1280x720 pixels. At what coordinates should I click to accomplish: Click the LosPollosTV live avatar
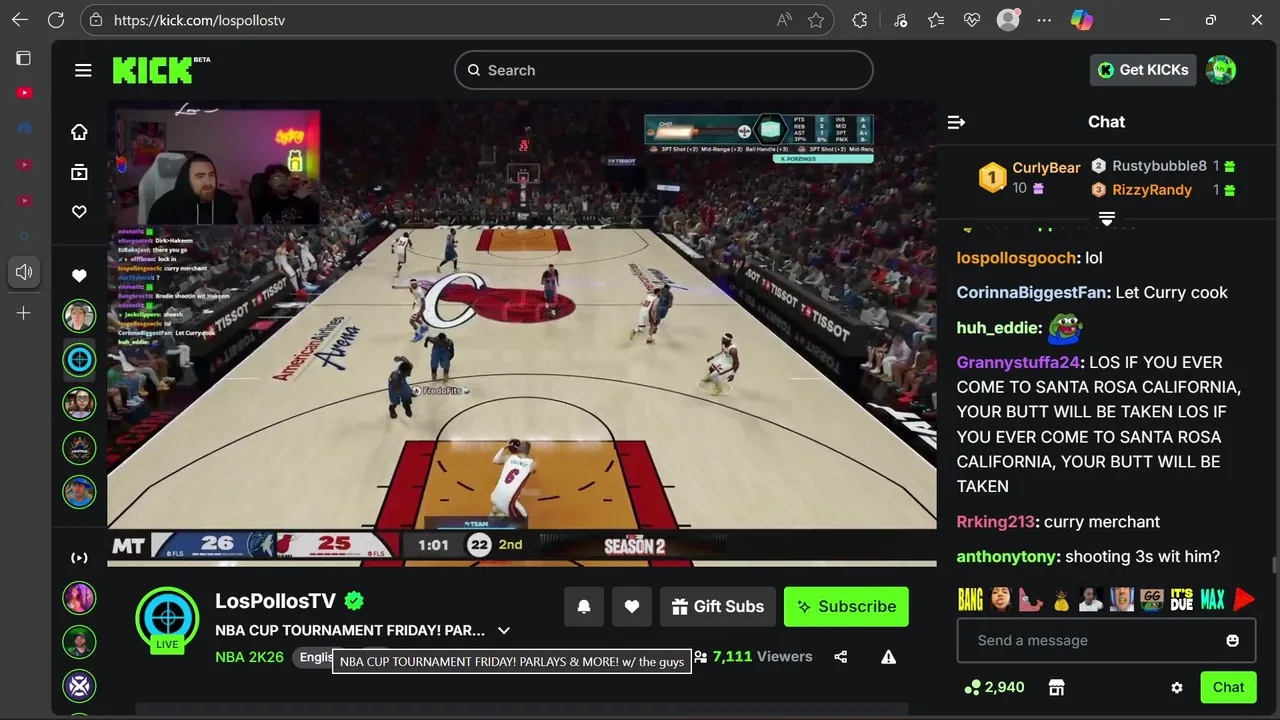coord(167,620)
